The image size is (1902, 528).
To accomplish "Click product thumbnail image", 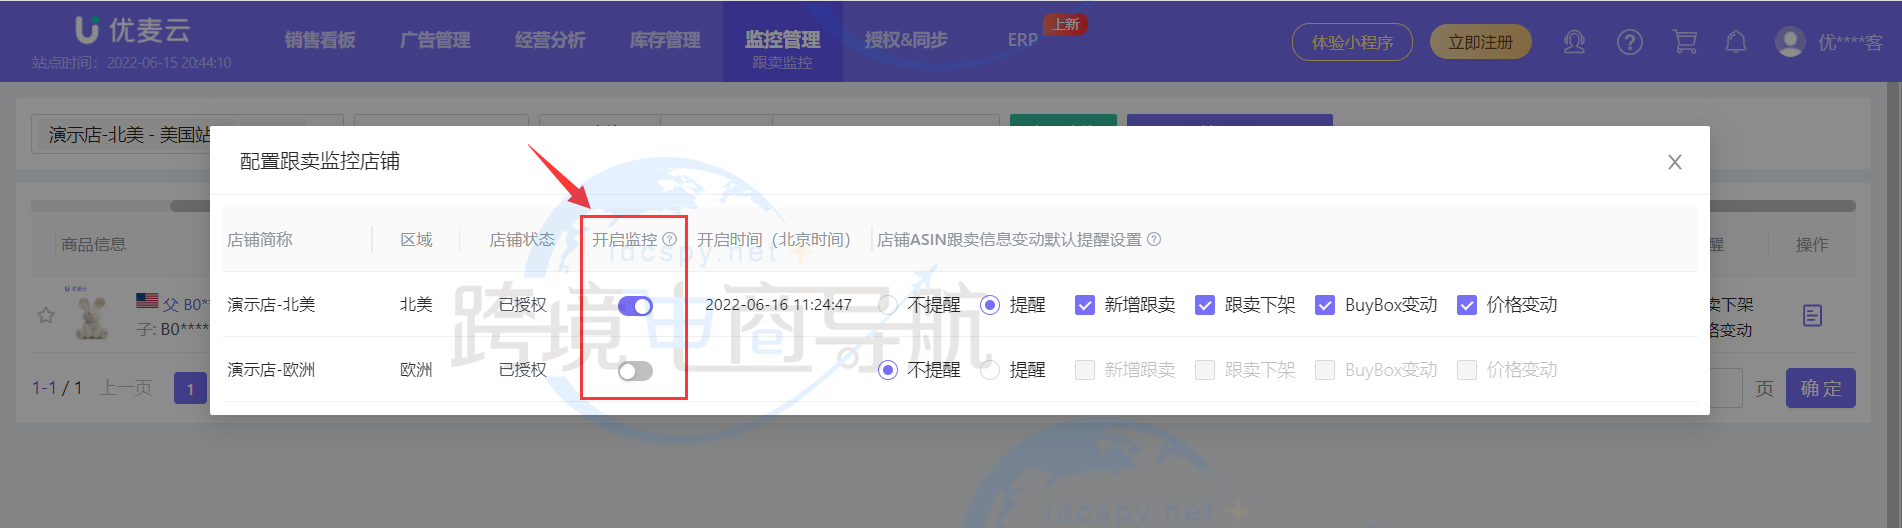I will (x=90, y=315).
